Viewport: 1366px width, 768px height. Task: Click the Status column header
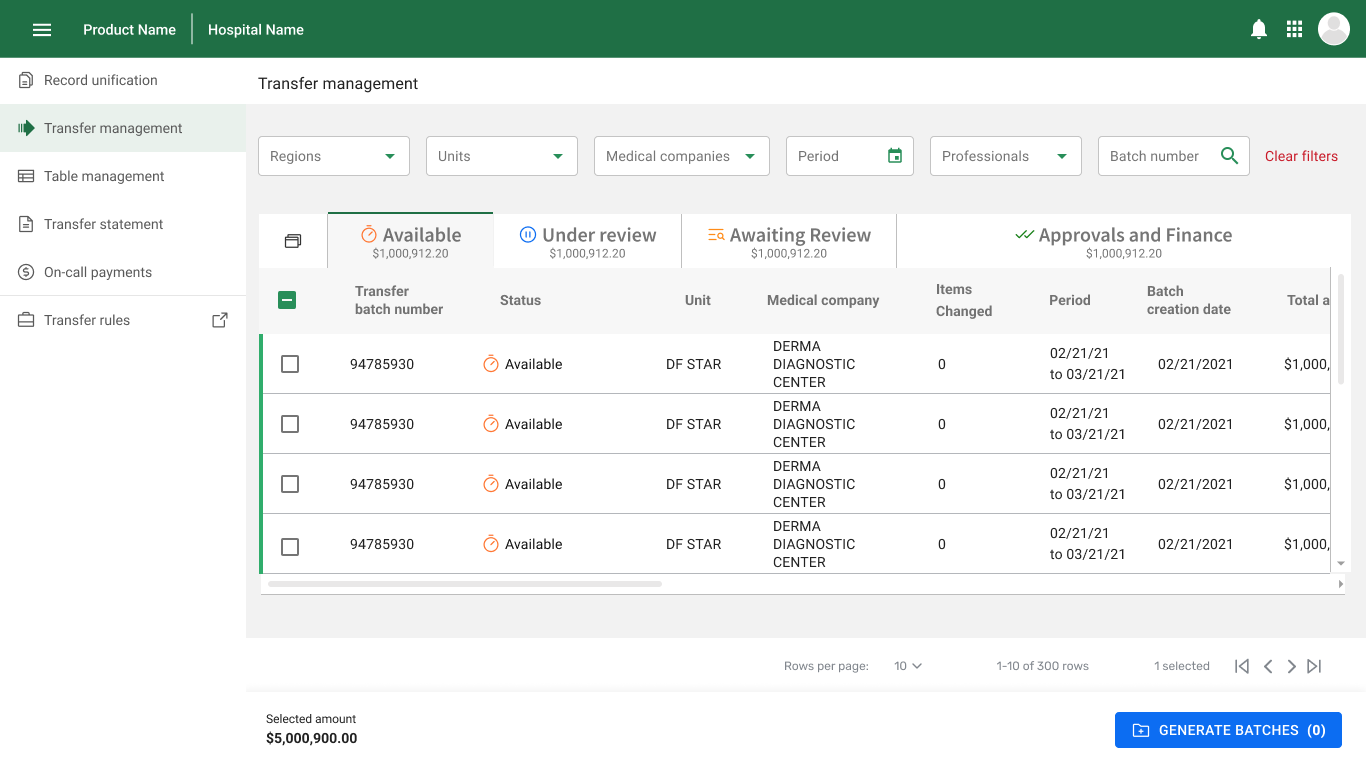click(520, 300)
